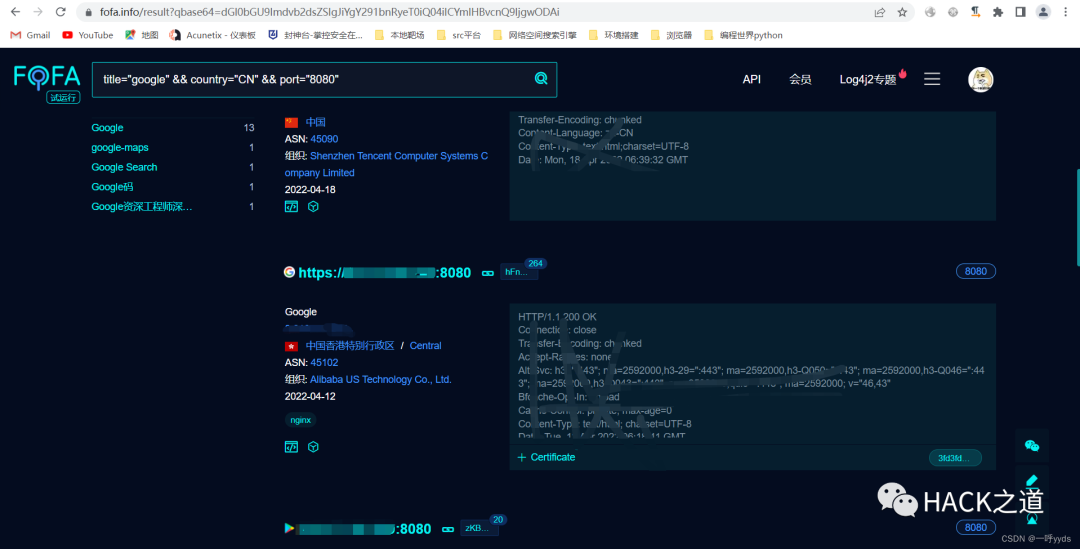
Task: Click the ASN 45102 link
Action: click(324, 362)
